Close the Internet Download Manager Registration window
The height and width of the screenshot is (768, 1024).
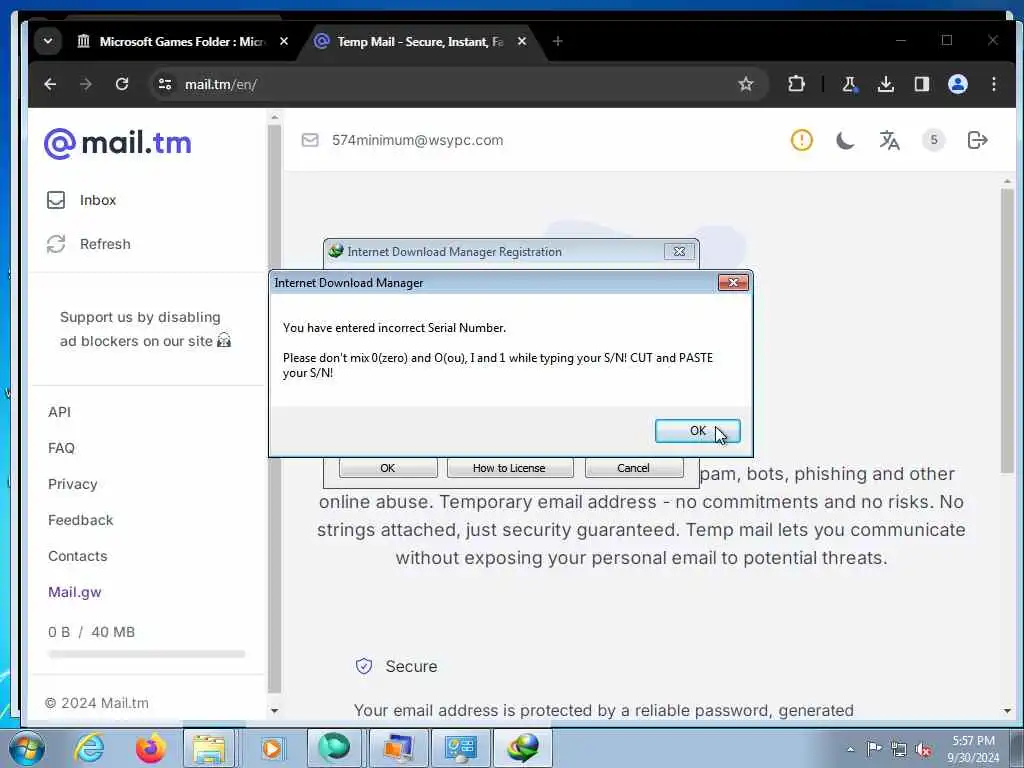(679, 251)
